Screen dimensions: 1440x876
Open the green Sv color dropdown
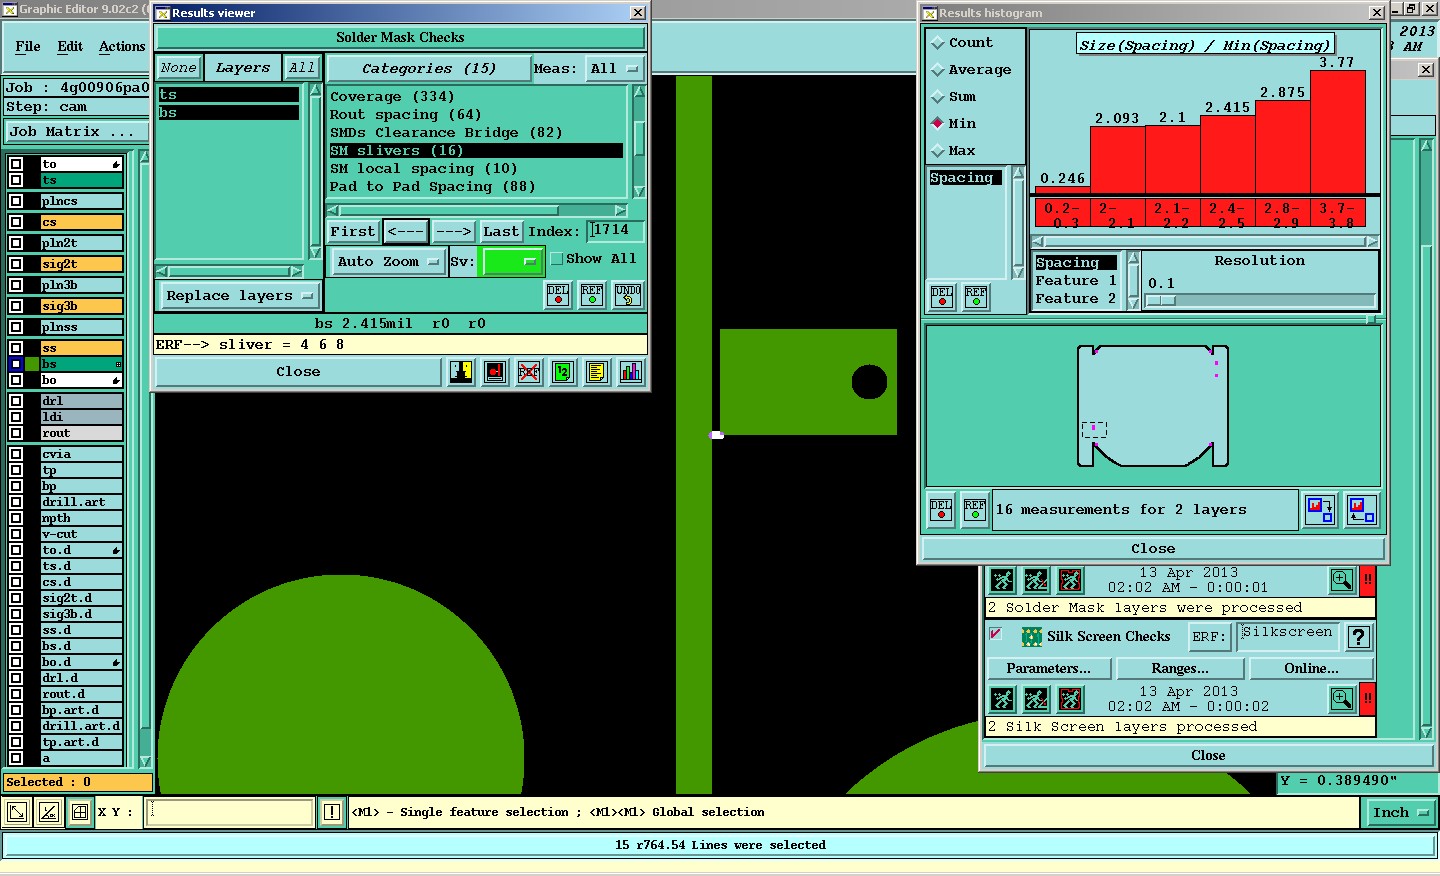(x=511, y=262)
